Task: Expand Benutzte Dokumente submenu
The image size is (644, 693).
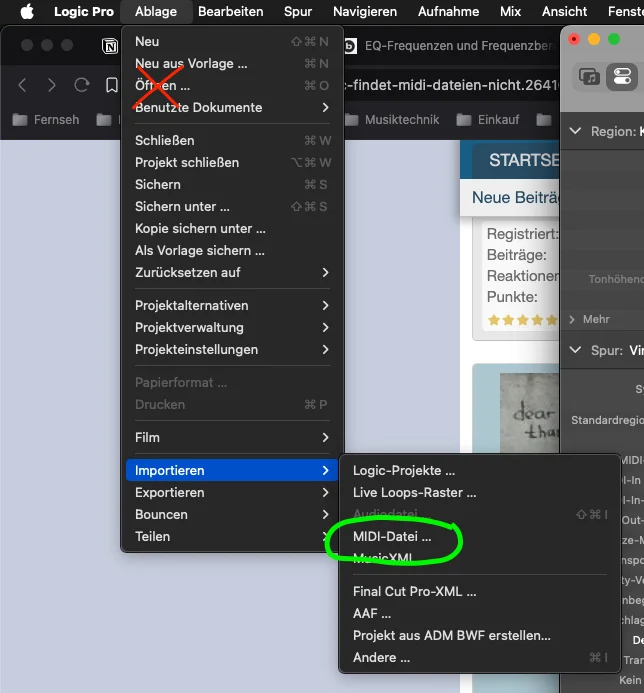Action: pos(232,107)
